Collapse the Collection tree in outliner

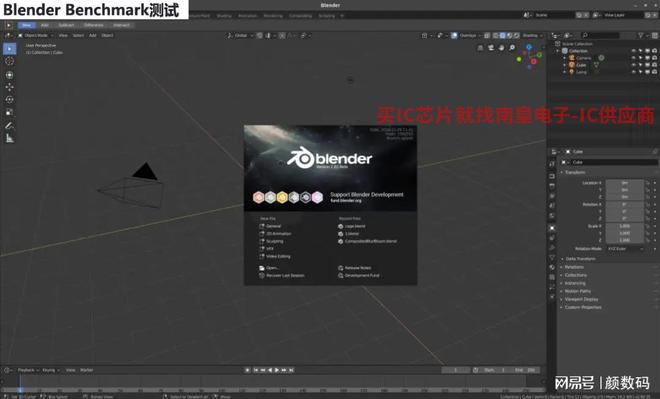[558, 51]
